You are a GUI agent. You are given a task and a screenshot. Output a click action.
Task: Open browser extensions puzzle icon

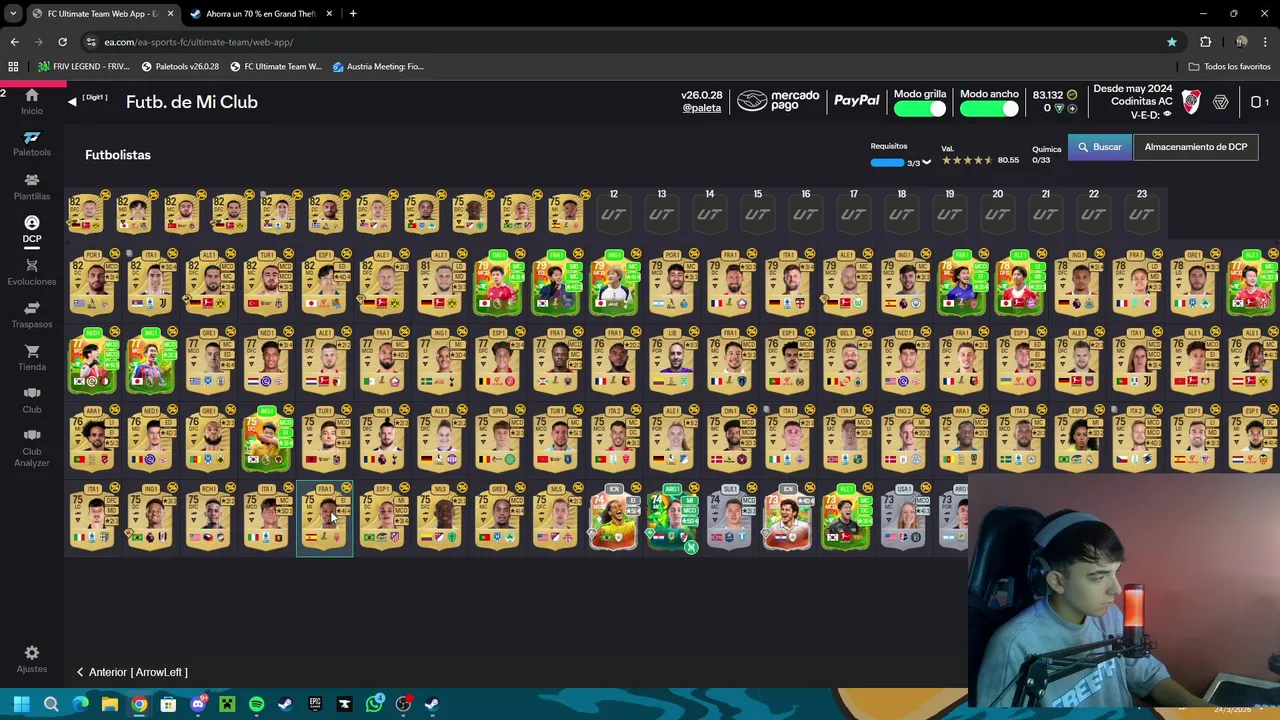click(x=1205, y=42)
